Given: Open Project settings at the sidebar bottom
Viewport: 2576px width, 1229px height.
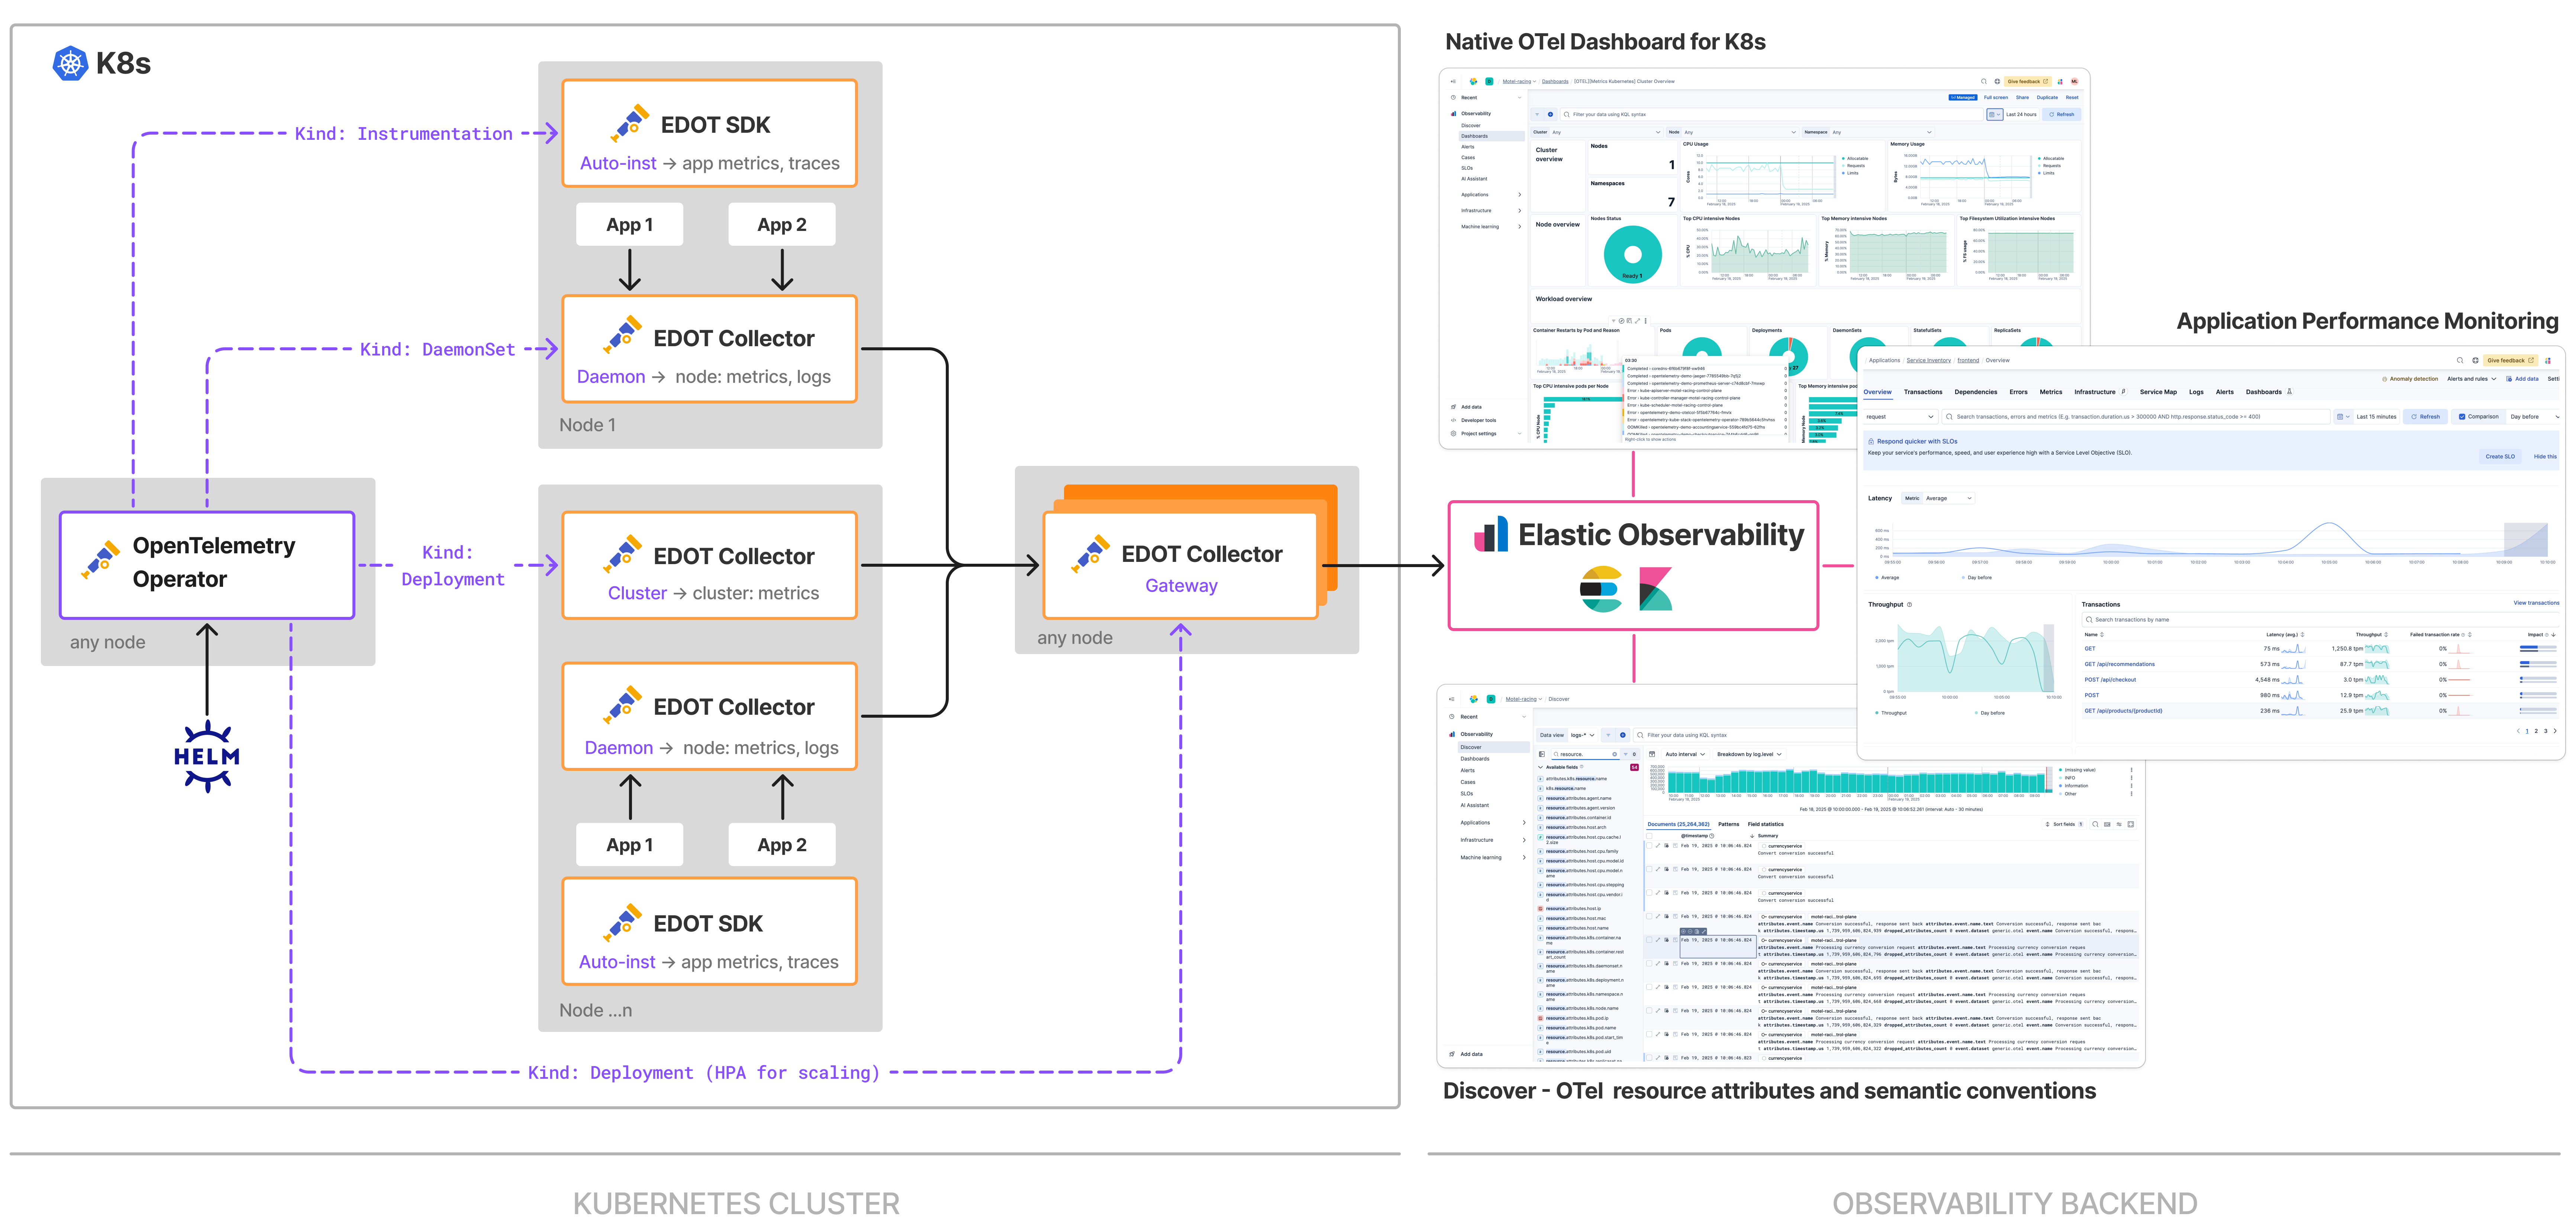Looking at the screenshot, I should pos(1479,433).
